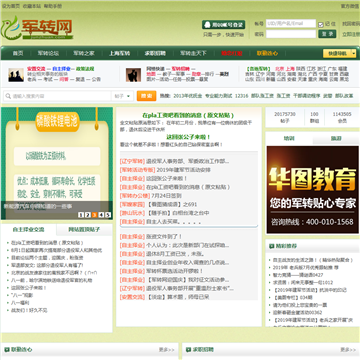Click the username input field
The width and height of the screenshot is (360, 360).
coord(291,23)
